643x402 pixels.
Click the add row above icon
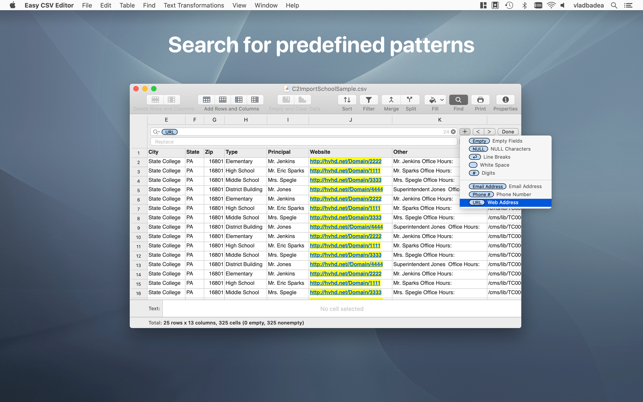click(207, 100)
